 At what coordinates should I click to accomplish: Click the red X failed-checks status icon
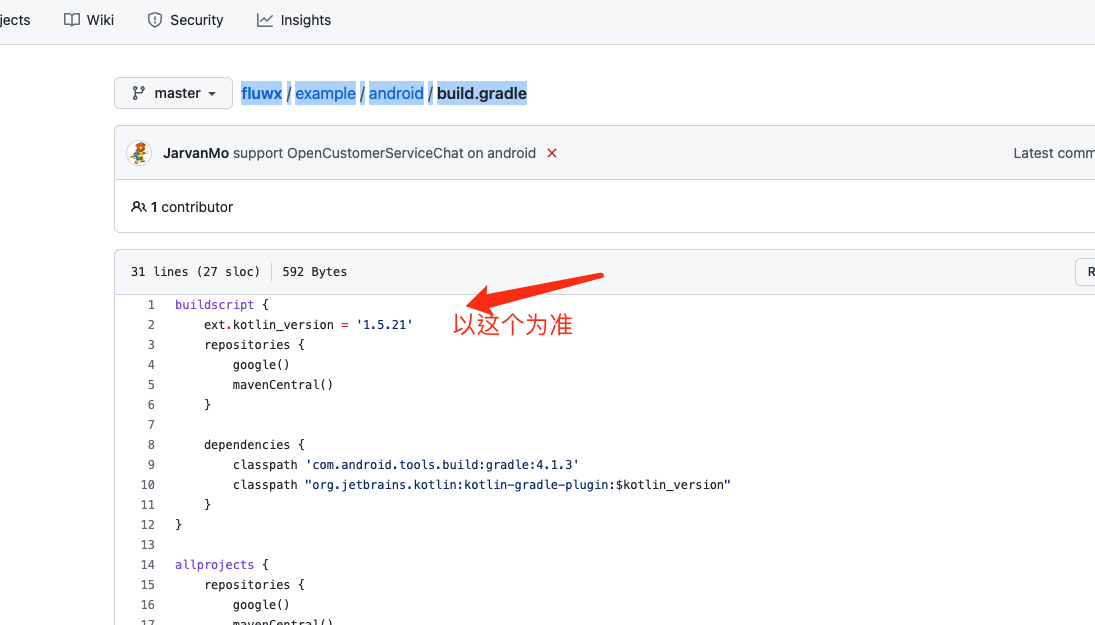click(551, 153)
